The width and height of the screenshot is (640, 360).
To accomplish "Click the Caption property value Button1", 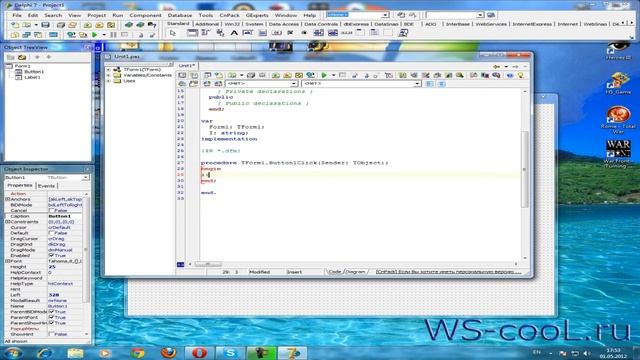I will (x=64, y=216).
